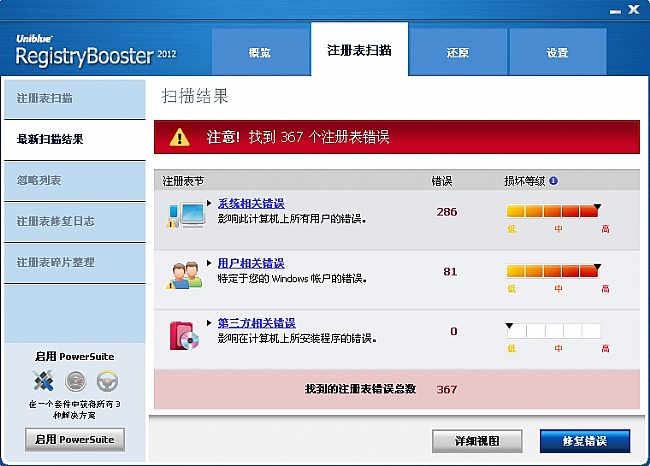Click the two-users icon for user errors
The height and width of the screenshot is (466, 650).
[185, 275]
